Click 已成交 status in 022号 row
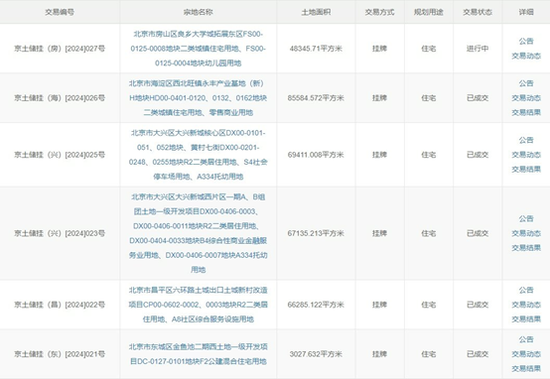550x379 pixels. coord(477,305)
